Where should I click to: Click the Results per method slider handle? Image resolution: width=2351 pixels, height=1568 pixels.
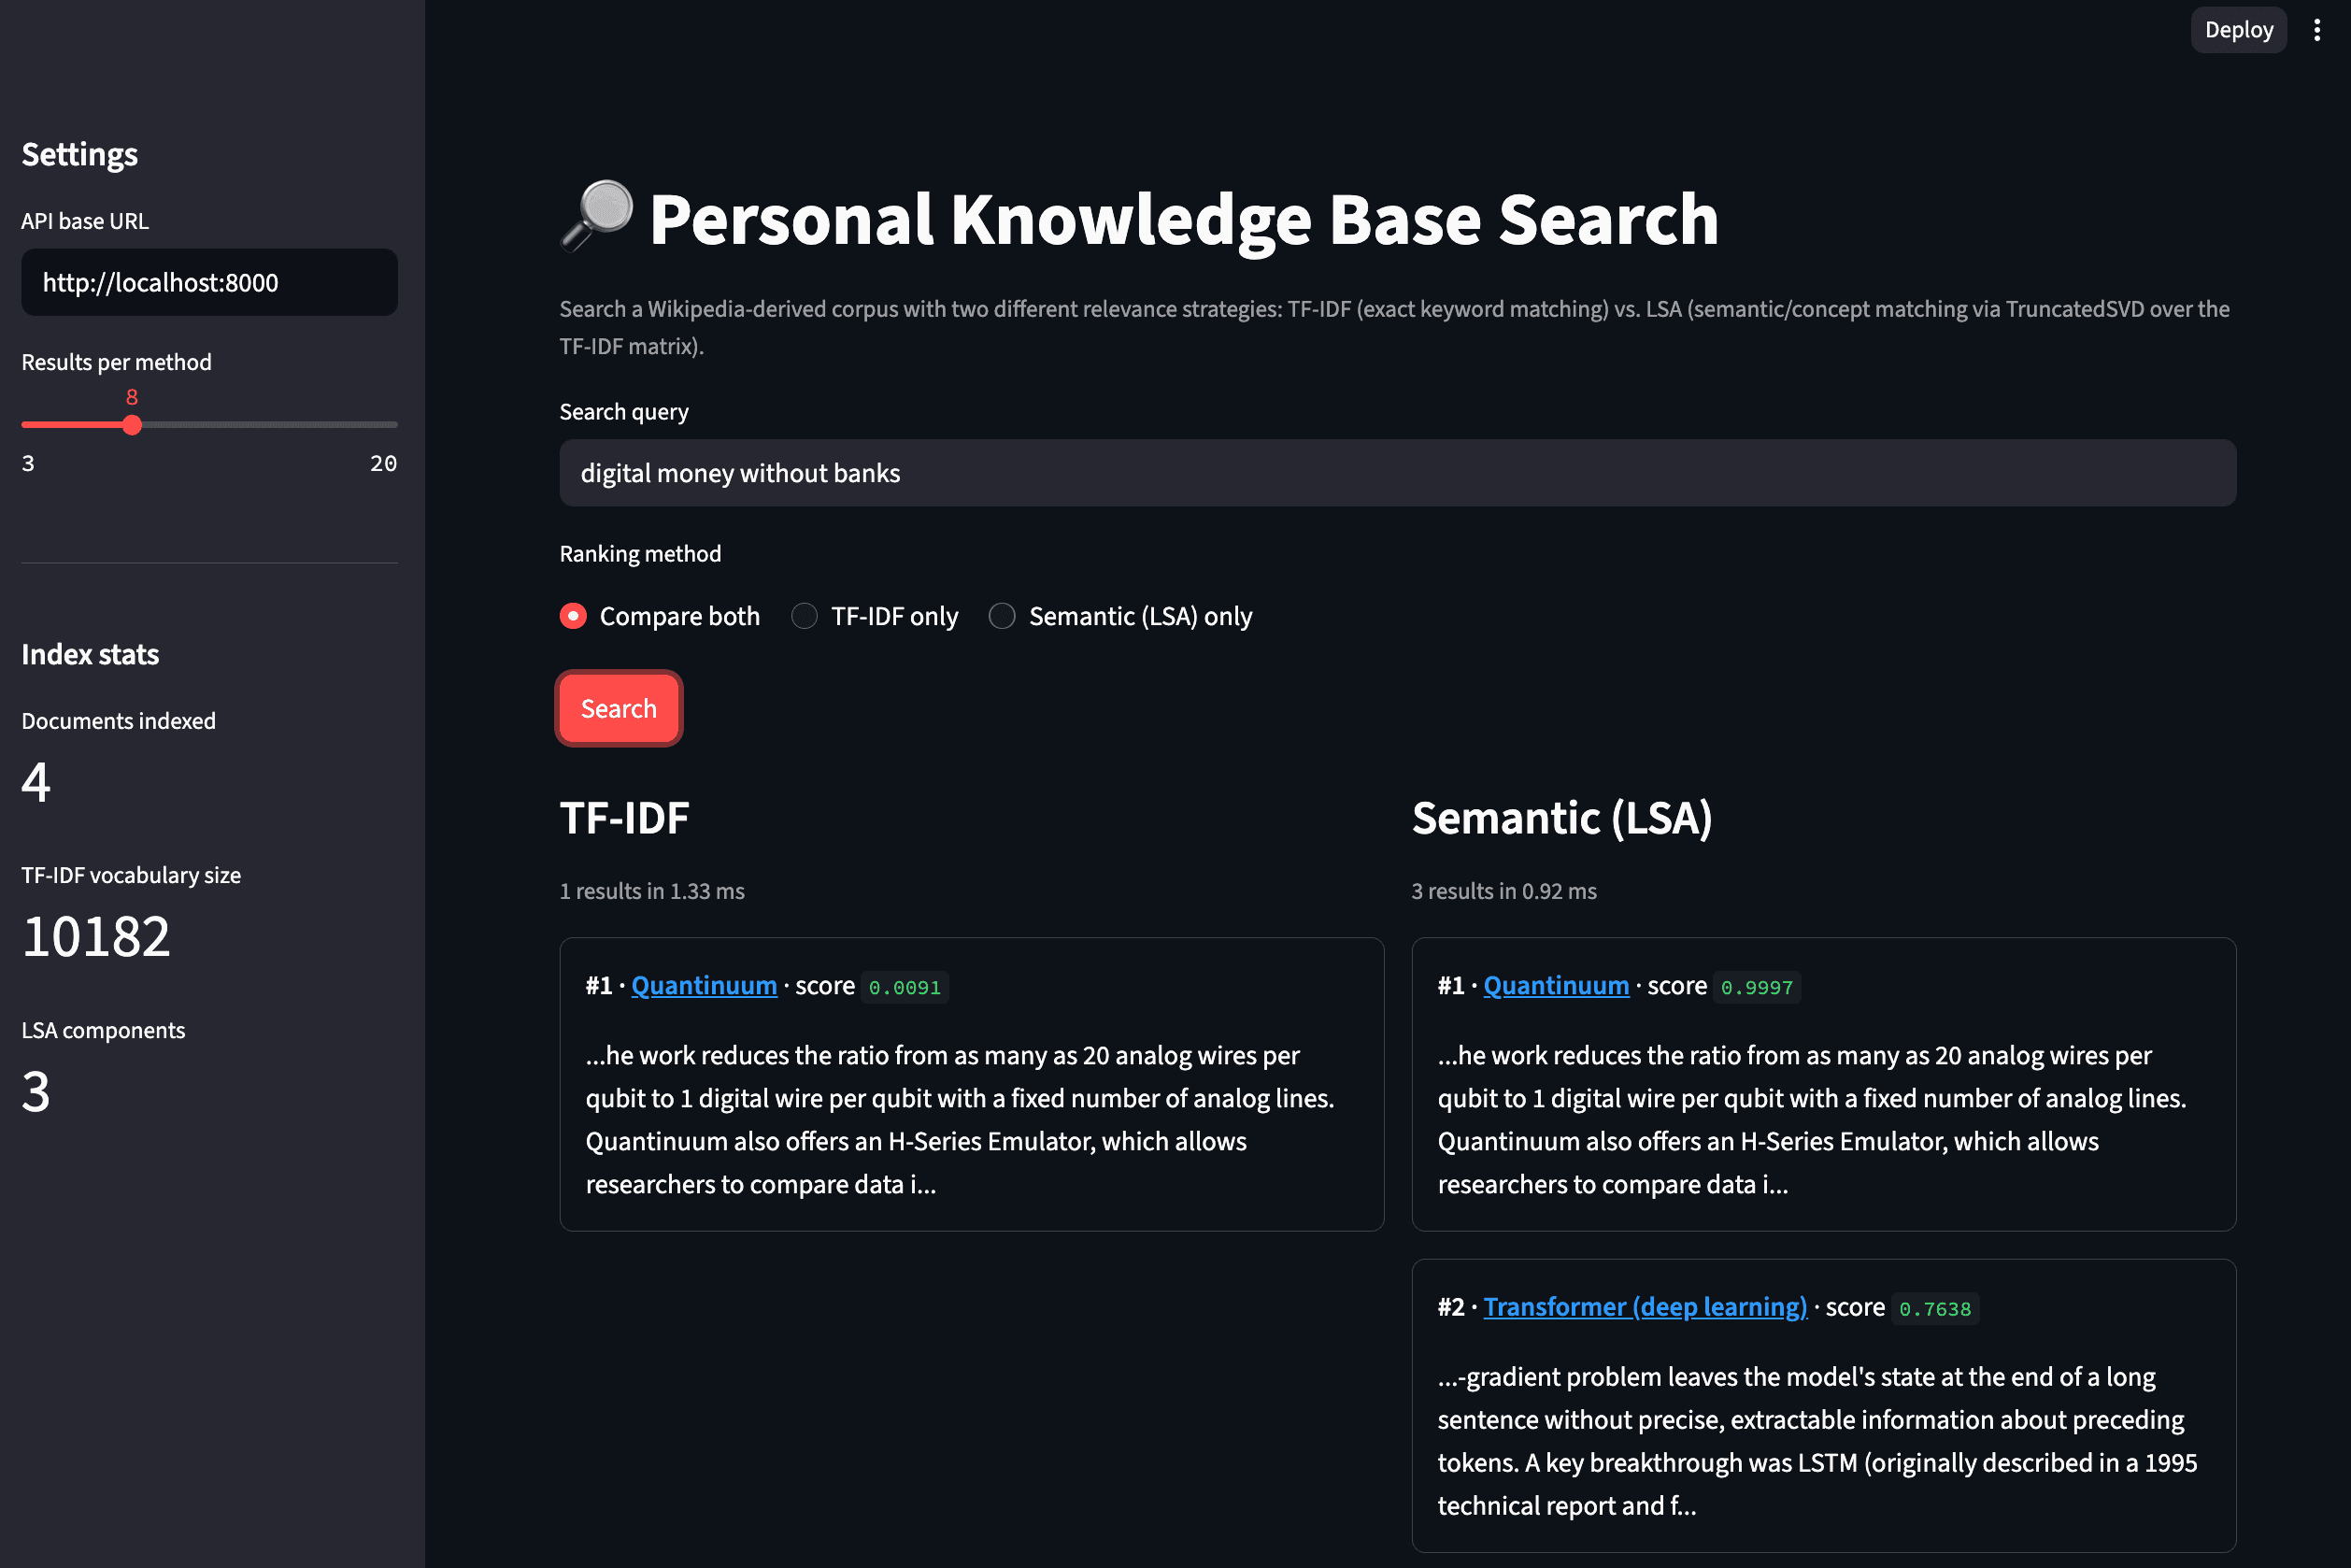[132, 425]
